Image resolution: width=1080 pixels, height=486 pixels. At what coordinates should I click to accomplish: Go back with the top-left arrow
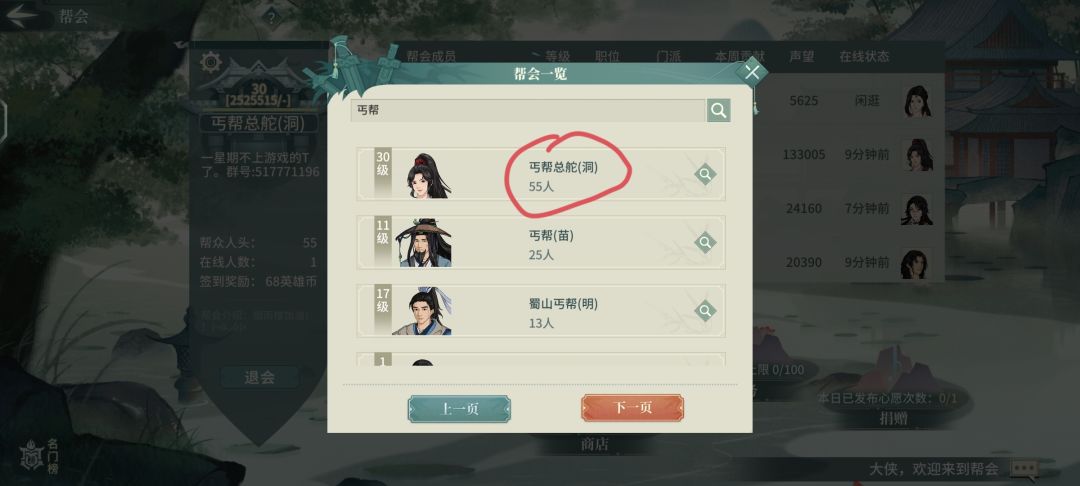(21, 16)
